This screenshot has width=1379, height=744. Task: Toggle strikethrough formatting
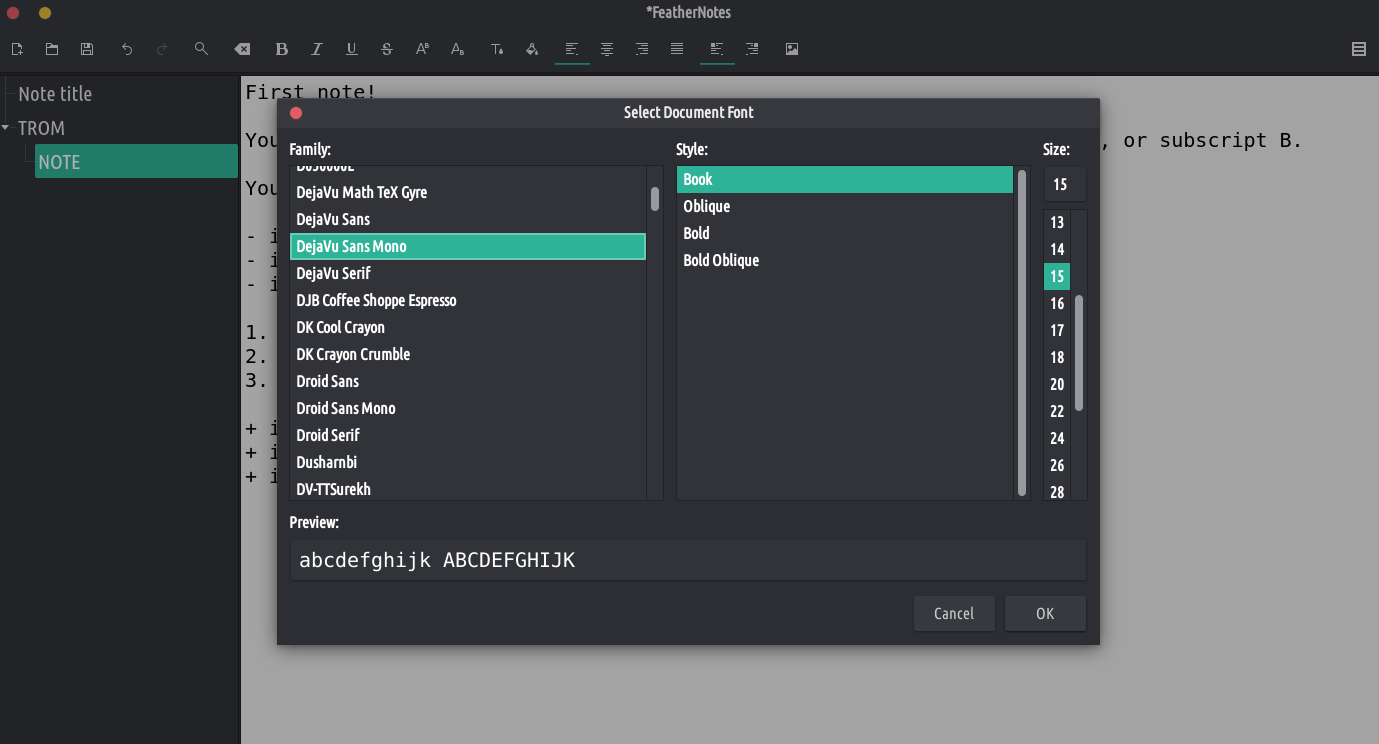click(387, 49)
